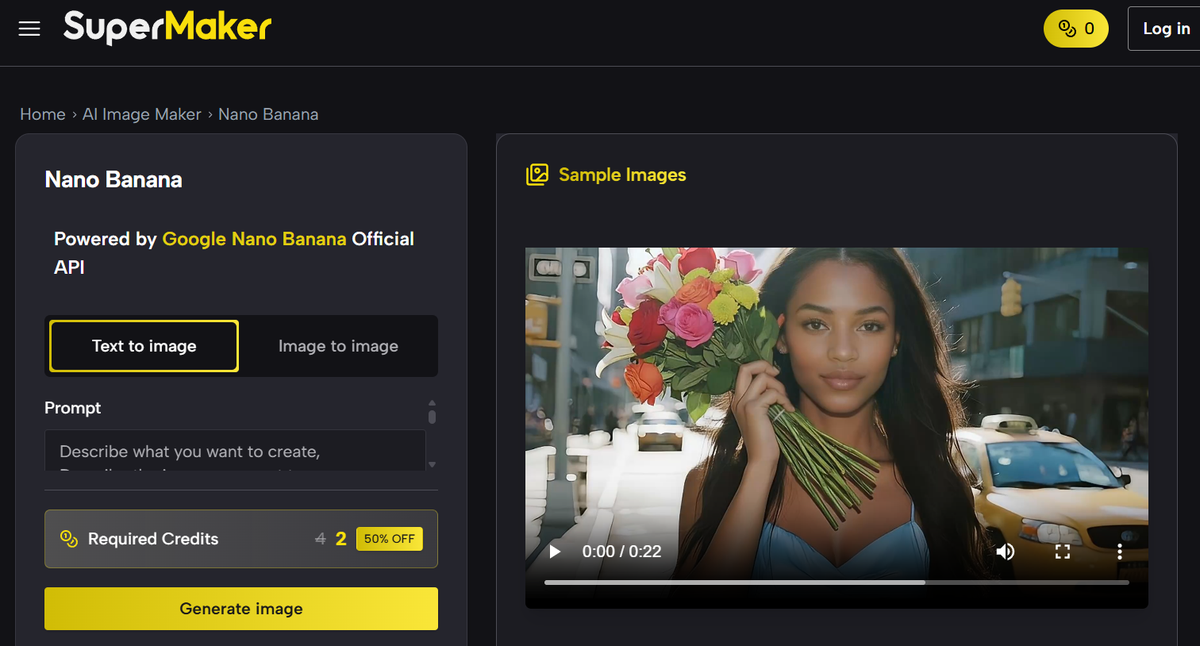Screen dimensions: 1200x646
Task: Click the Generate image button
Action: point(241,608)
